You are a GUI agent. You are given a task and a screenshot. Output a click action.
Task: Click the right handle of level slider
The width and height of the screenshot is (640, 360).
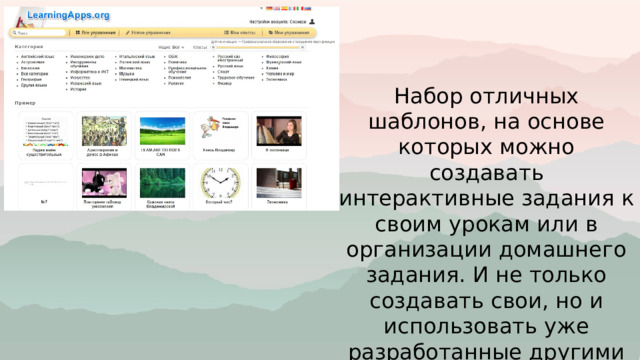[302, 47]
